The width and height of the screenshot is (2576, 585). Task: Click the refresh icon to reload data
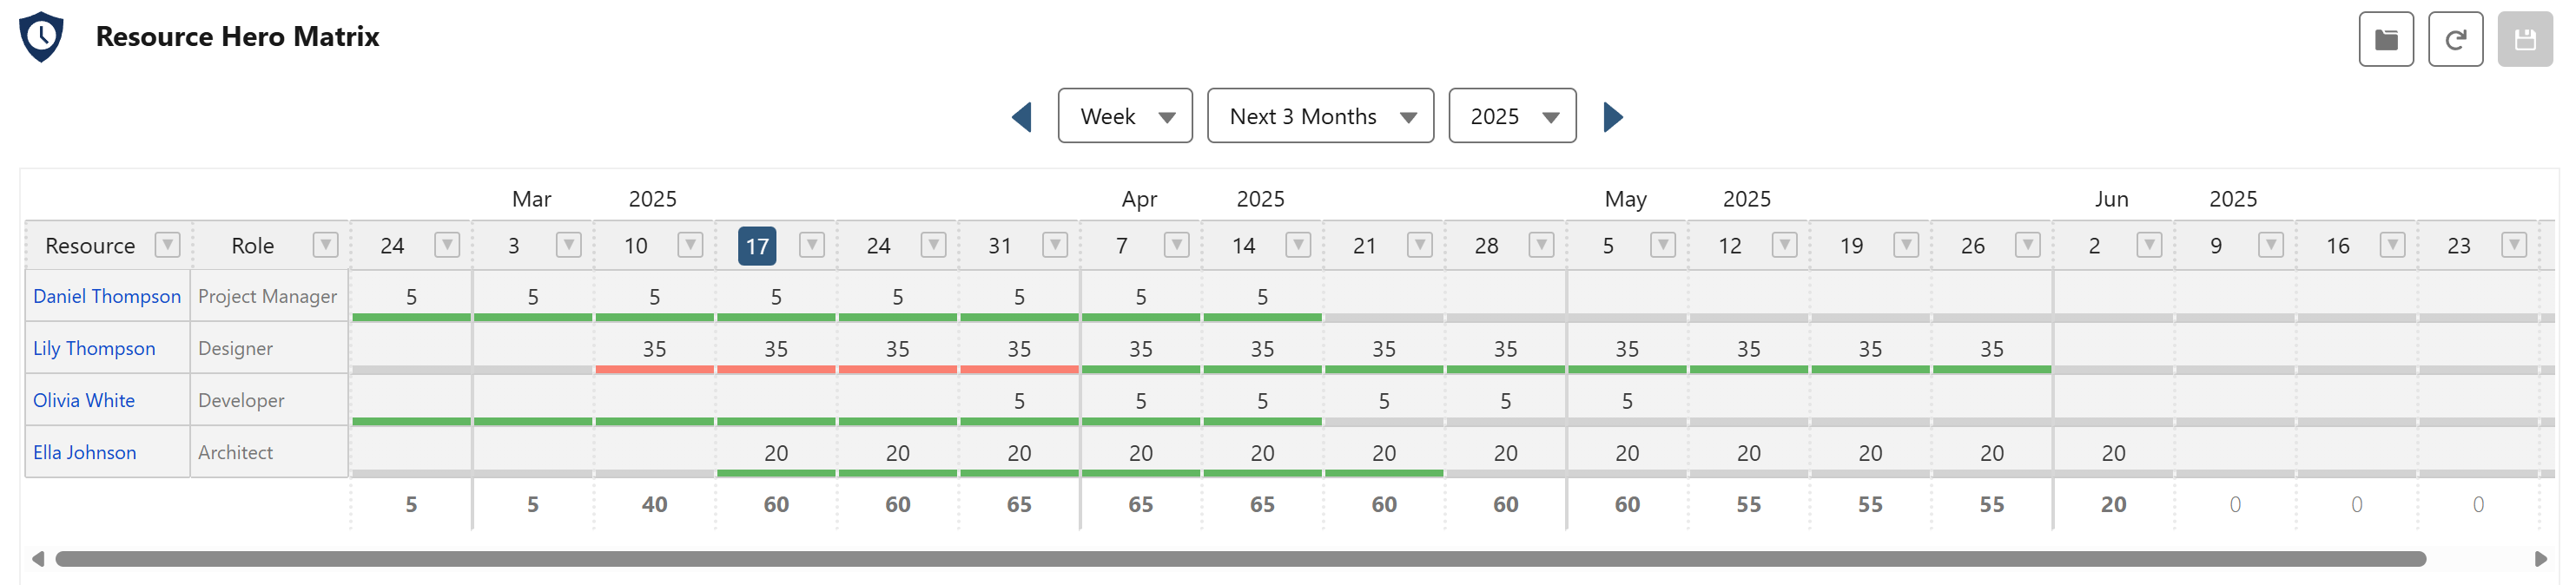pyautogui.click(x=2457, y=39)
